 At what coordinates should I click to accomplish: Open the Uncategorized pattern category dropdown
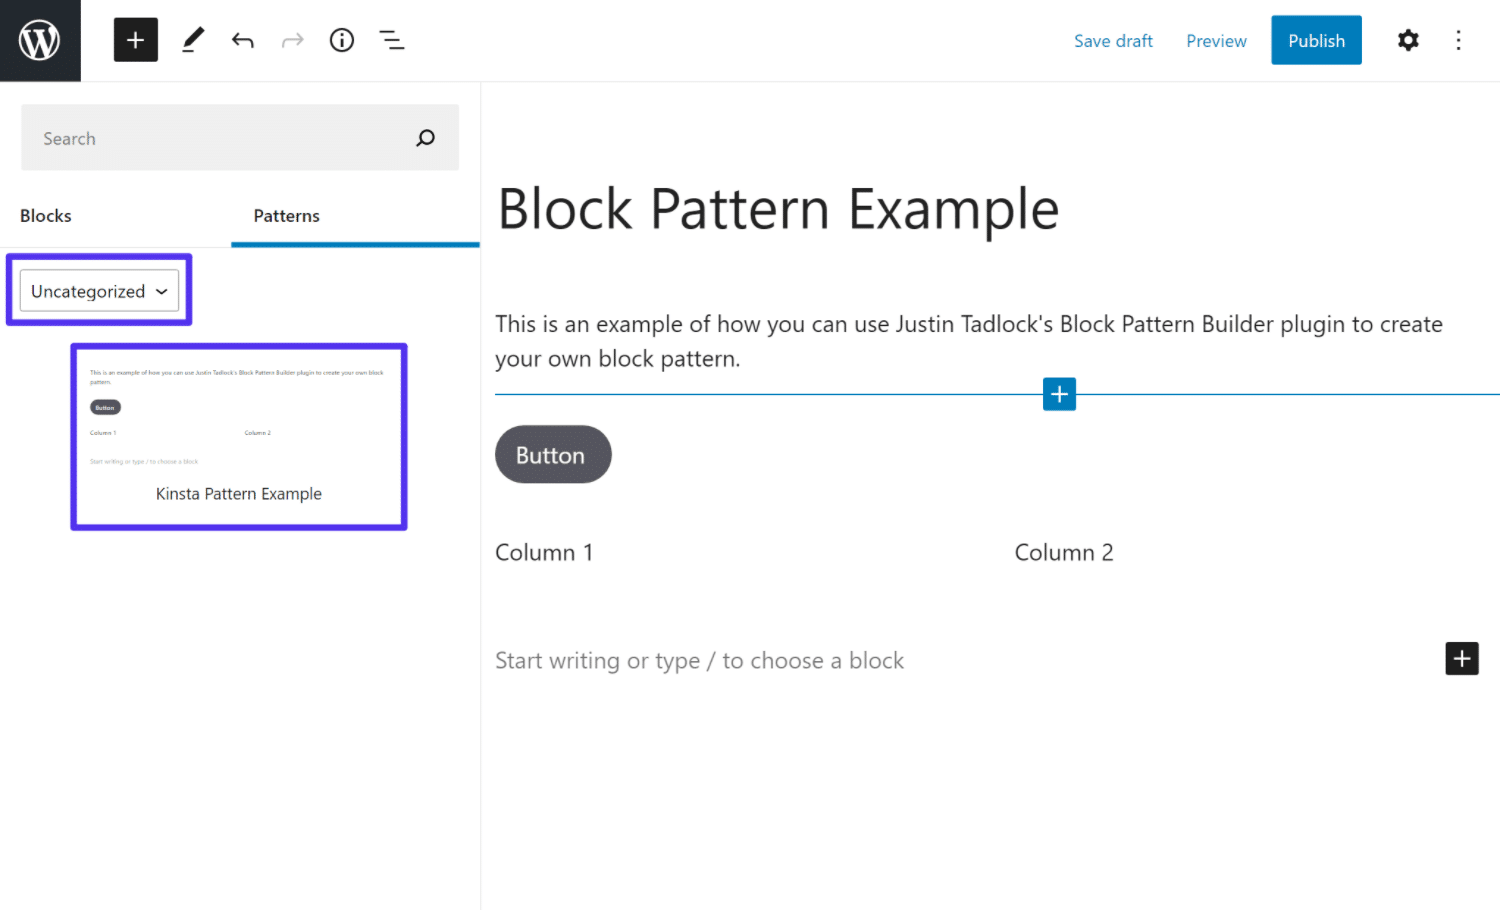click(98, 291)
